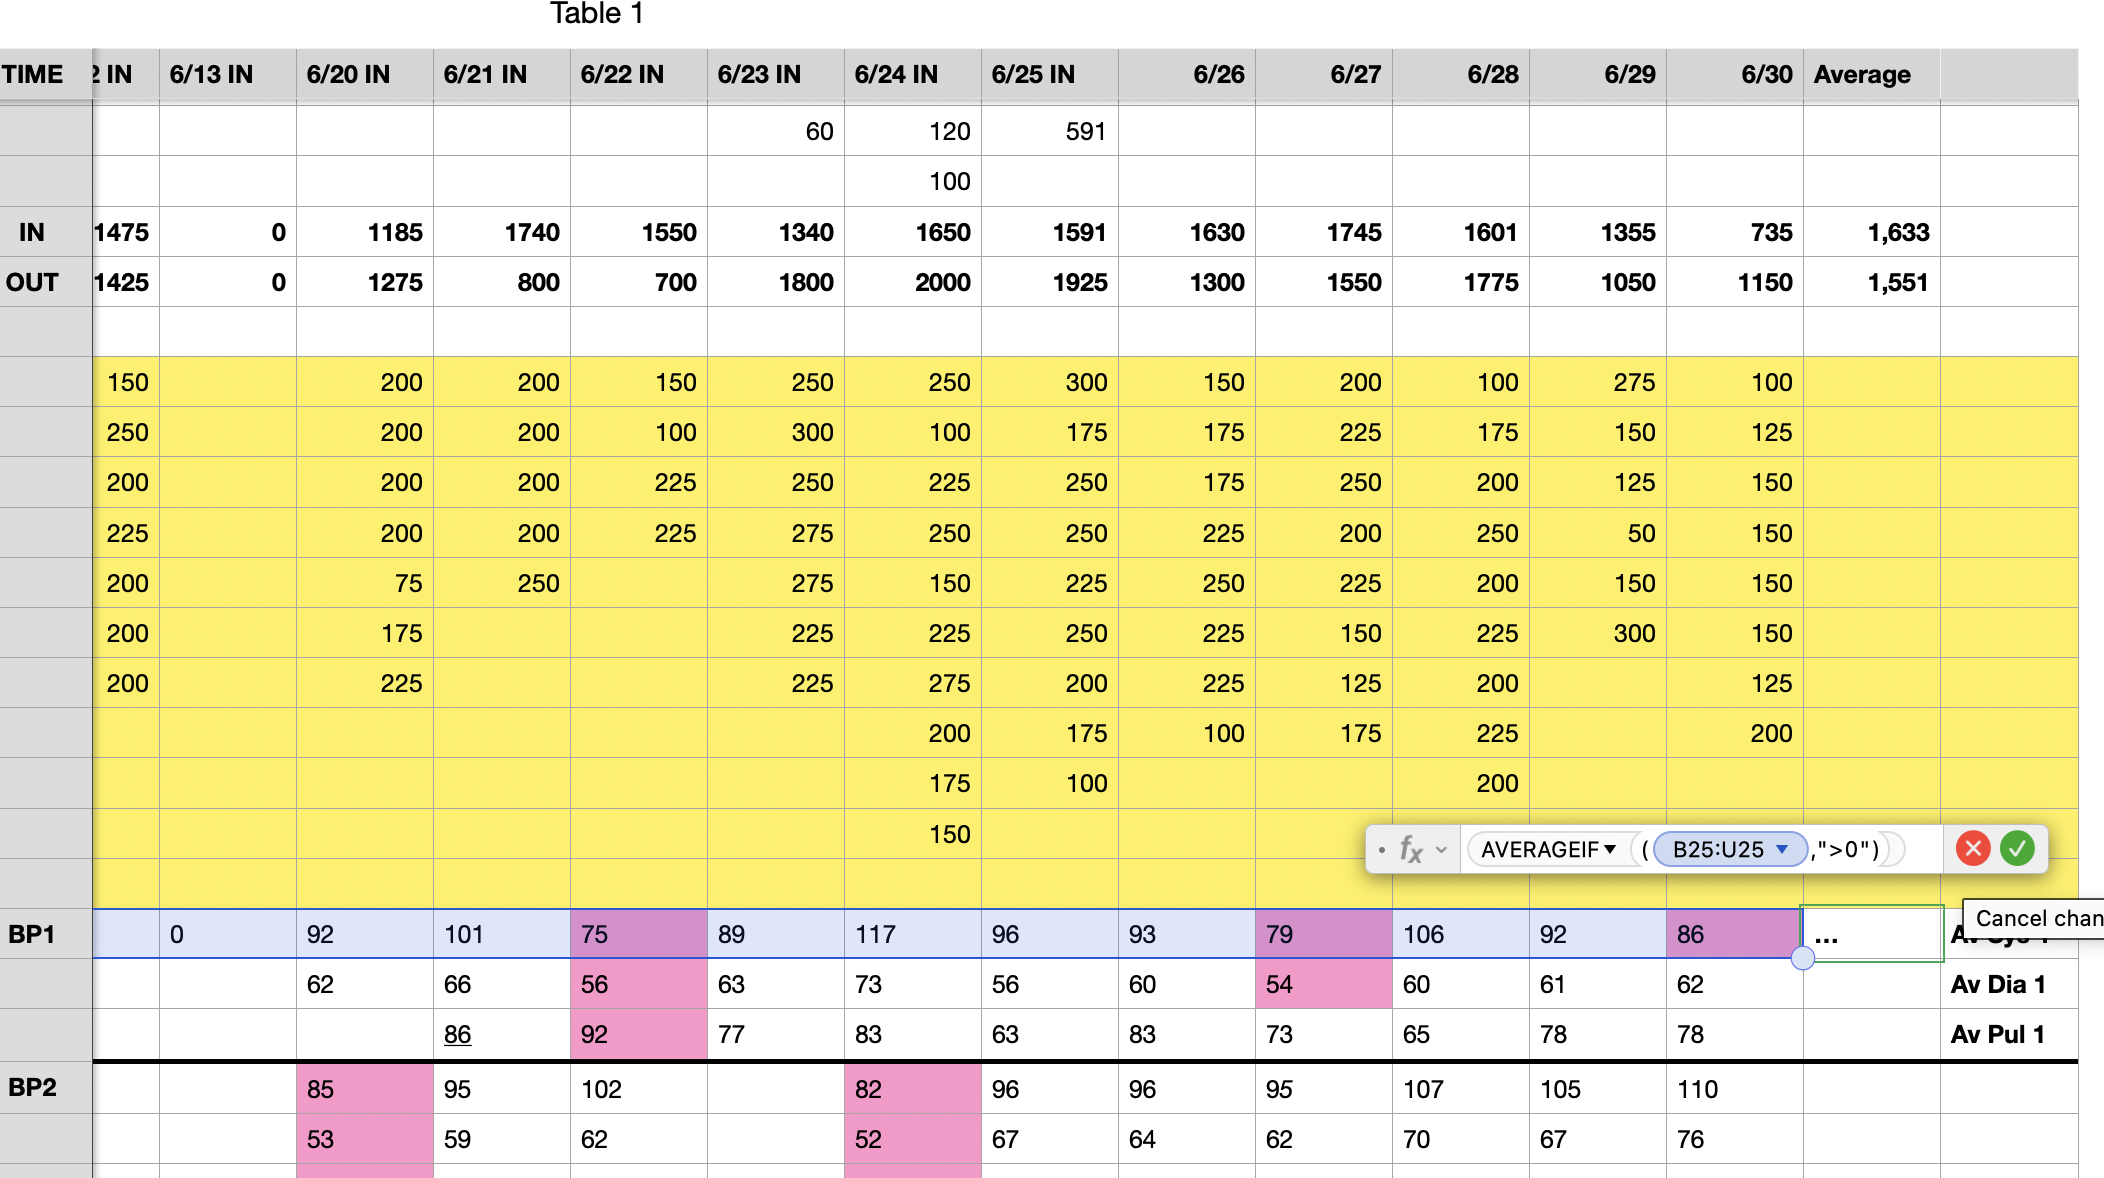Grab formula editor drag dot handle
This screenshot has width=2104, height=1178.
[1381, 850]
